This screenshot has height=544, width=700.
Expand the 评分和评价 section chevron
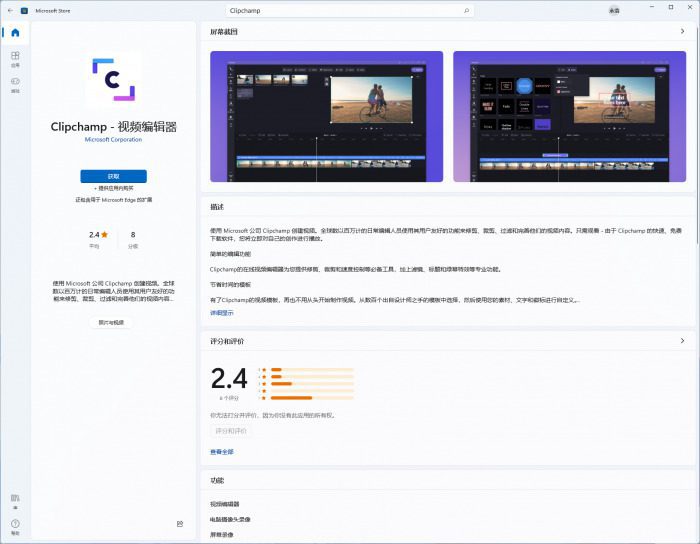pyautogui.click(x=682, y=341)
